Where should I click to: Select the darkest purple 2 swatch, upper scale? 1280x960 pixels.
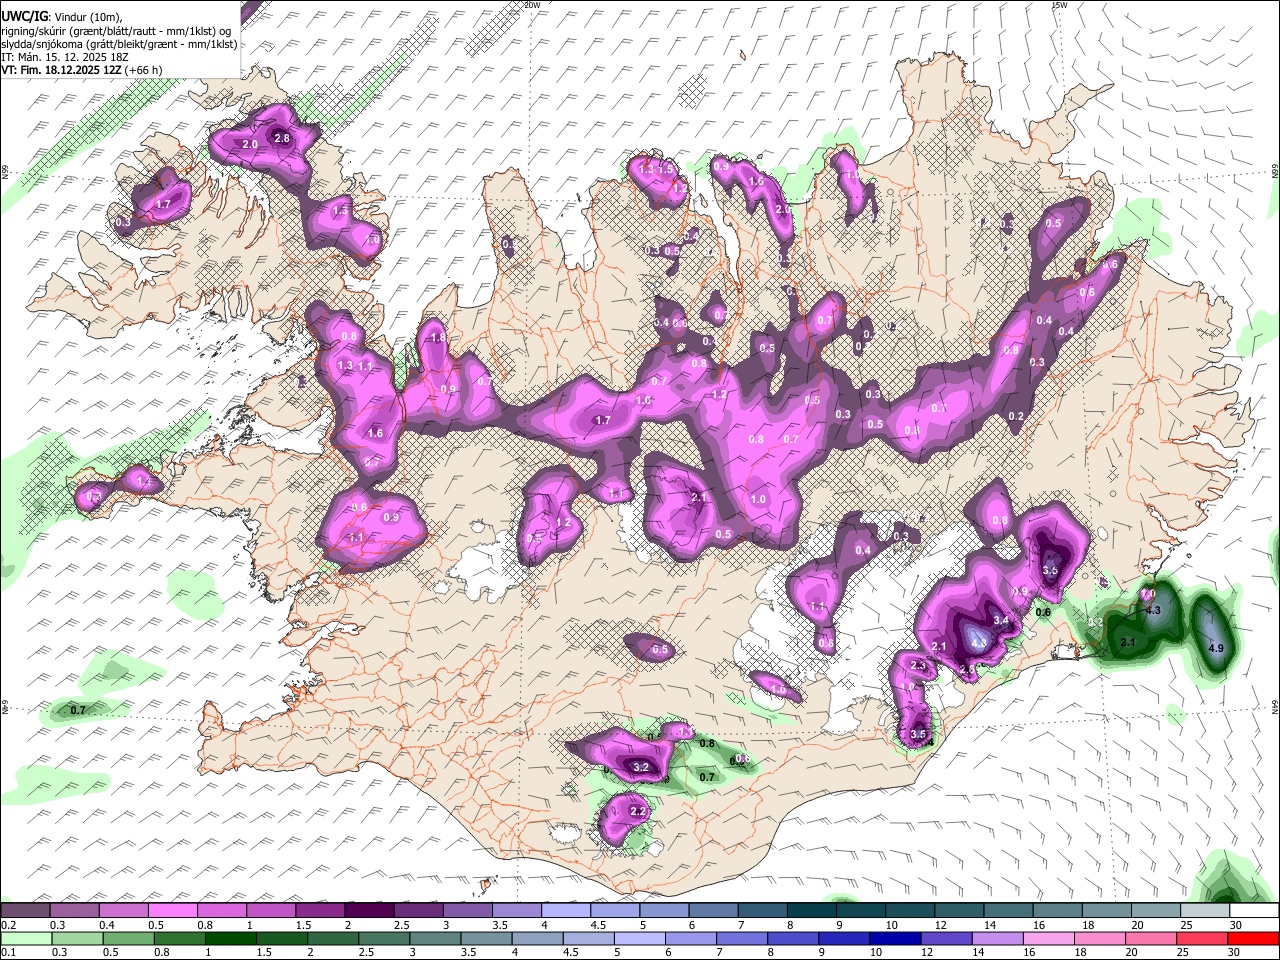pyautogui.click(x=368, y=911)
